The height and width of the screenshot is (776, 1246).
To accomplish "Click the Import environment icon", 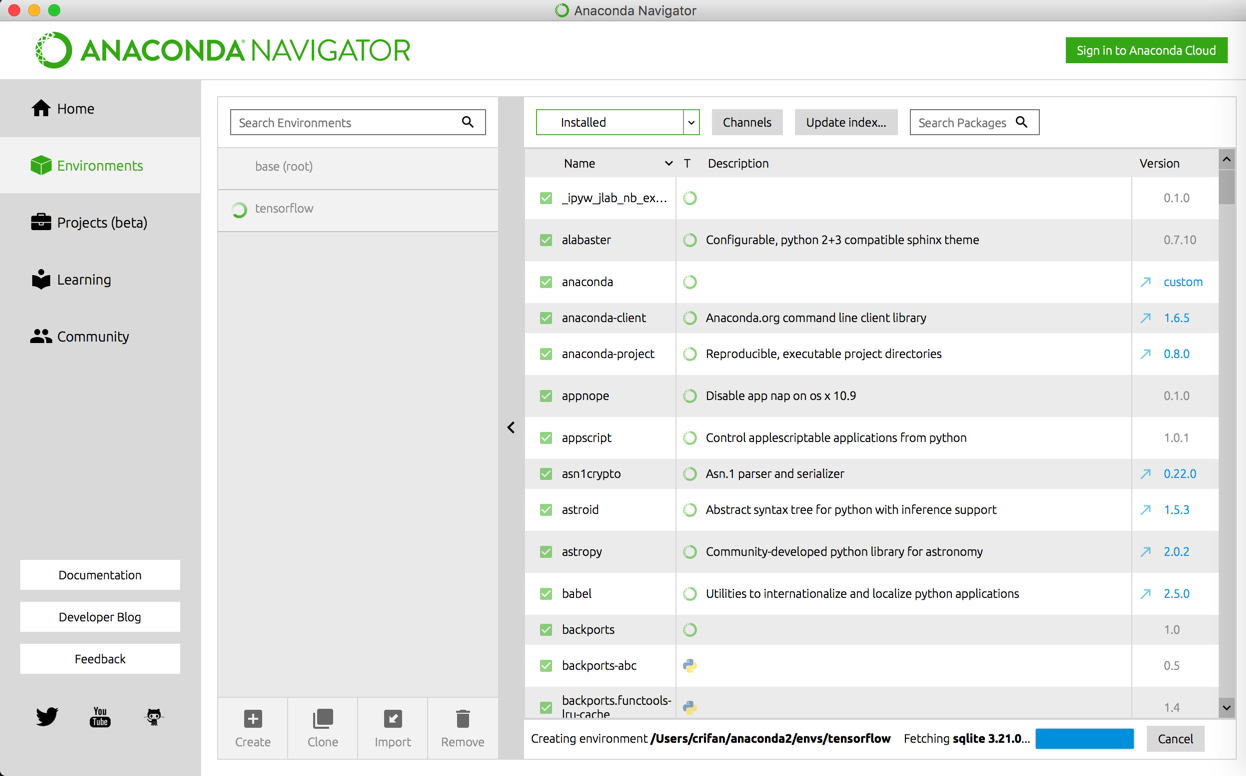I will click(393, 719).
